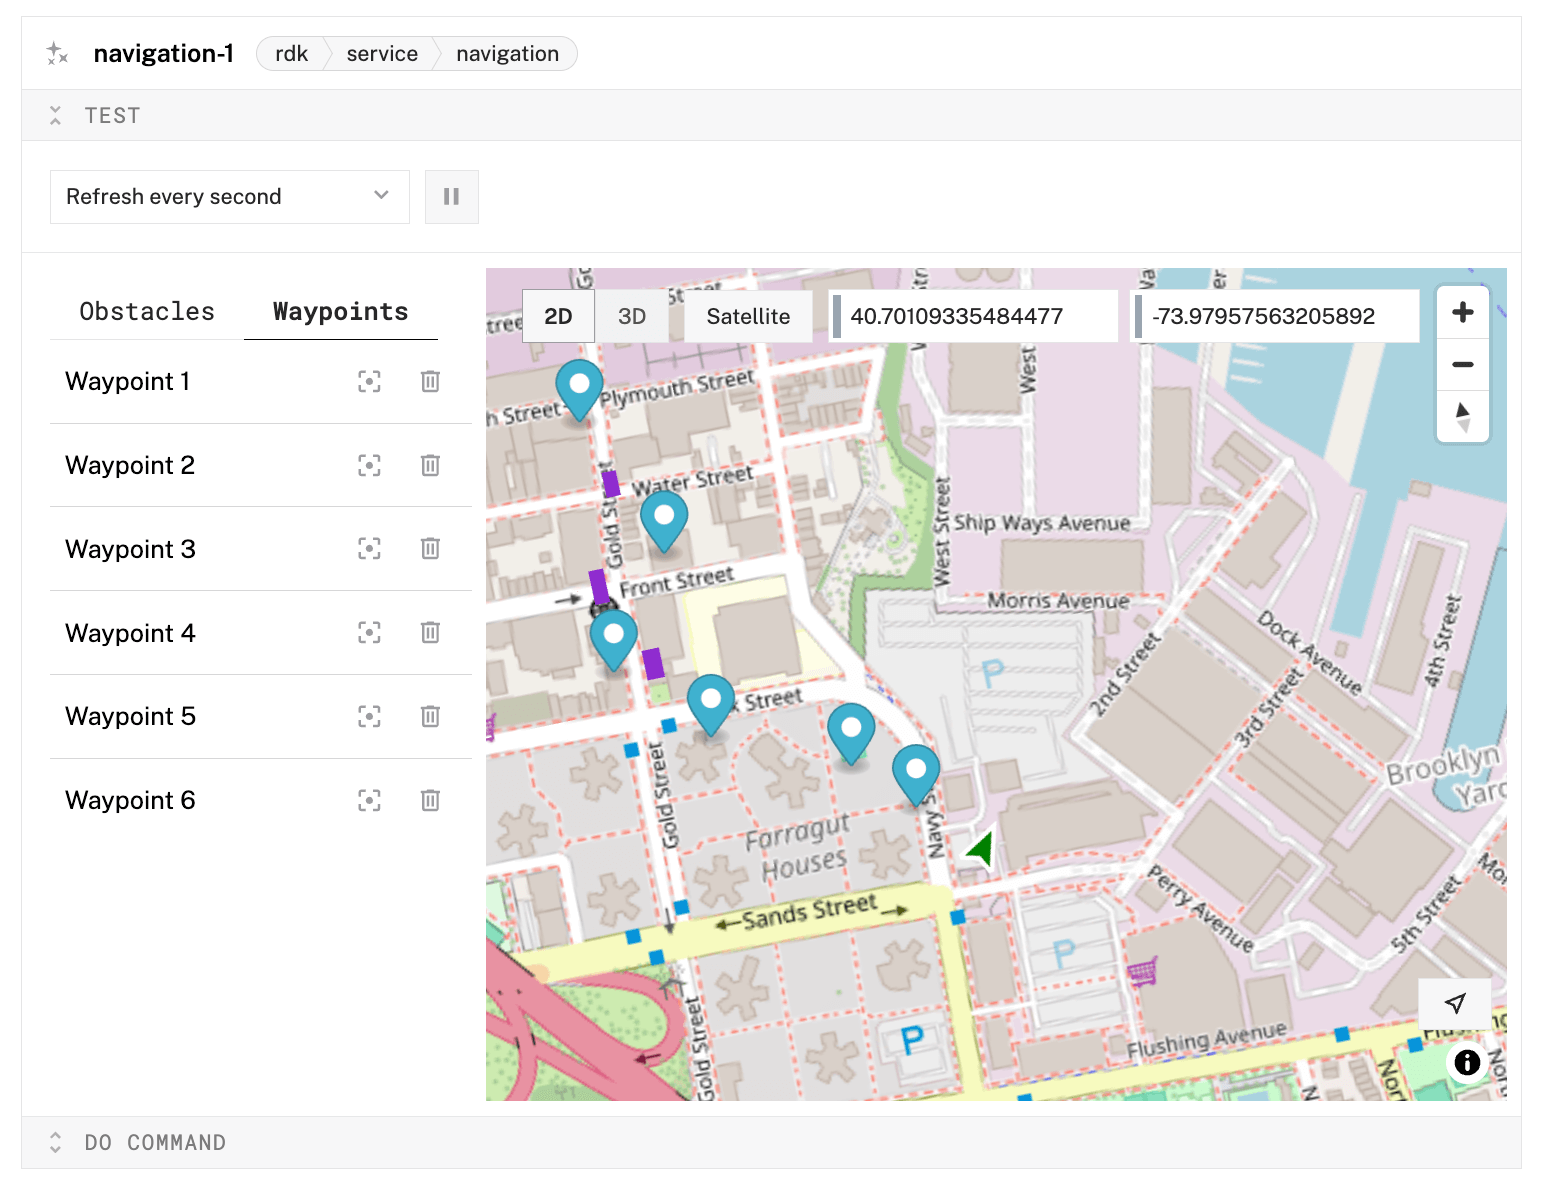
Task: Open the Refresh every second dropdown
Action: pos(229,196)
